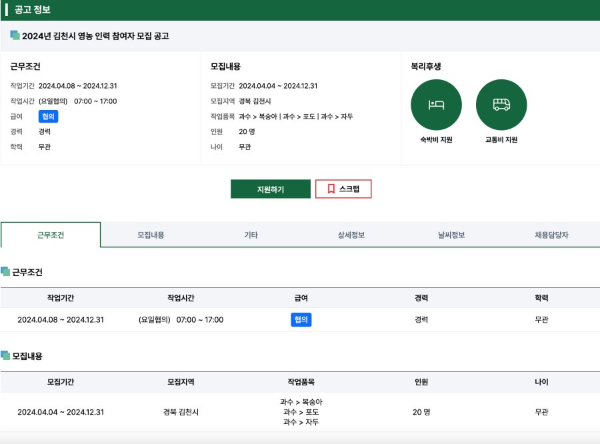Select the 근무조건 tab

pos(51,235)
